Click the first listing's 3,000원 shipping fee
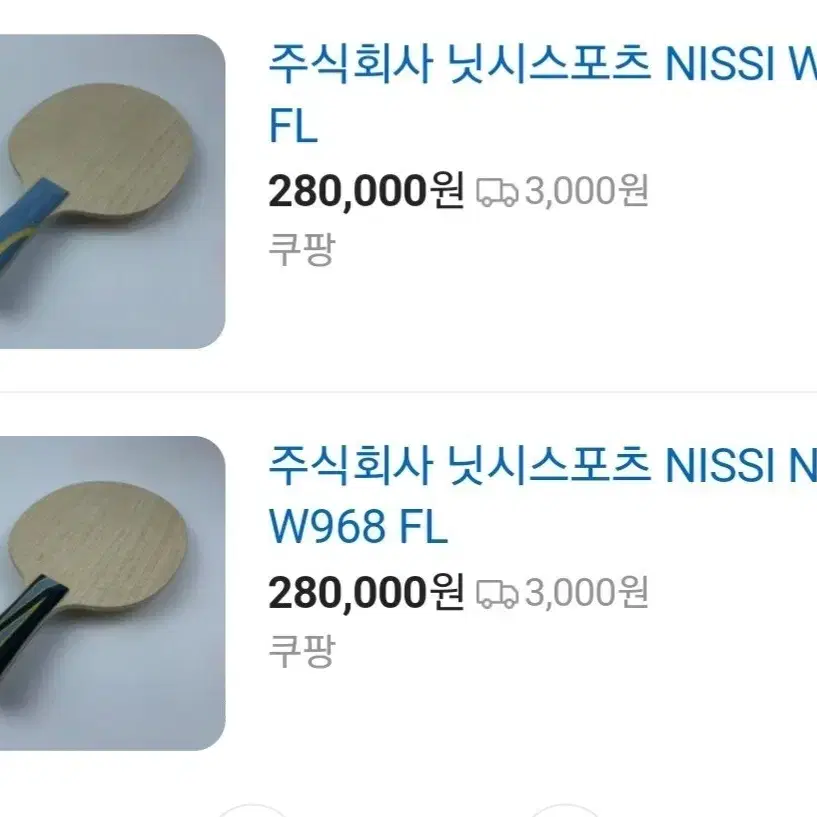 [x=587, y=191]
